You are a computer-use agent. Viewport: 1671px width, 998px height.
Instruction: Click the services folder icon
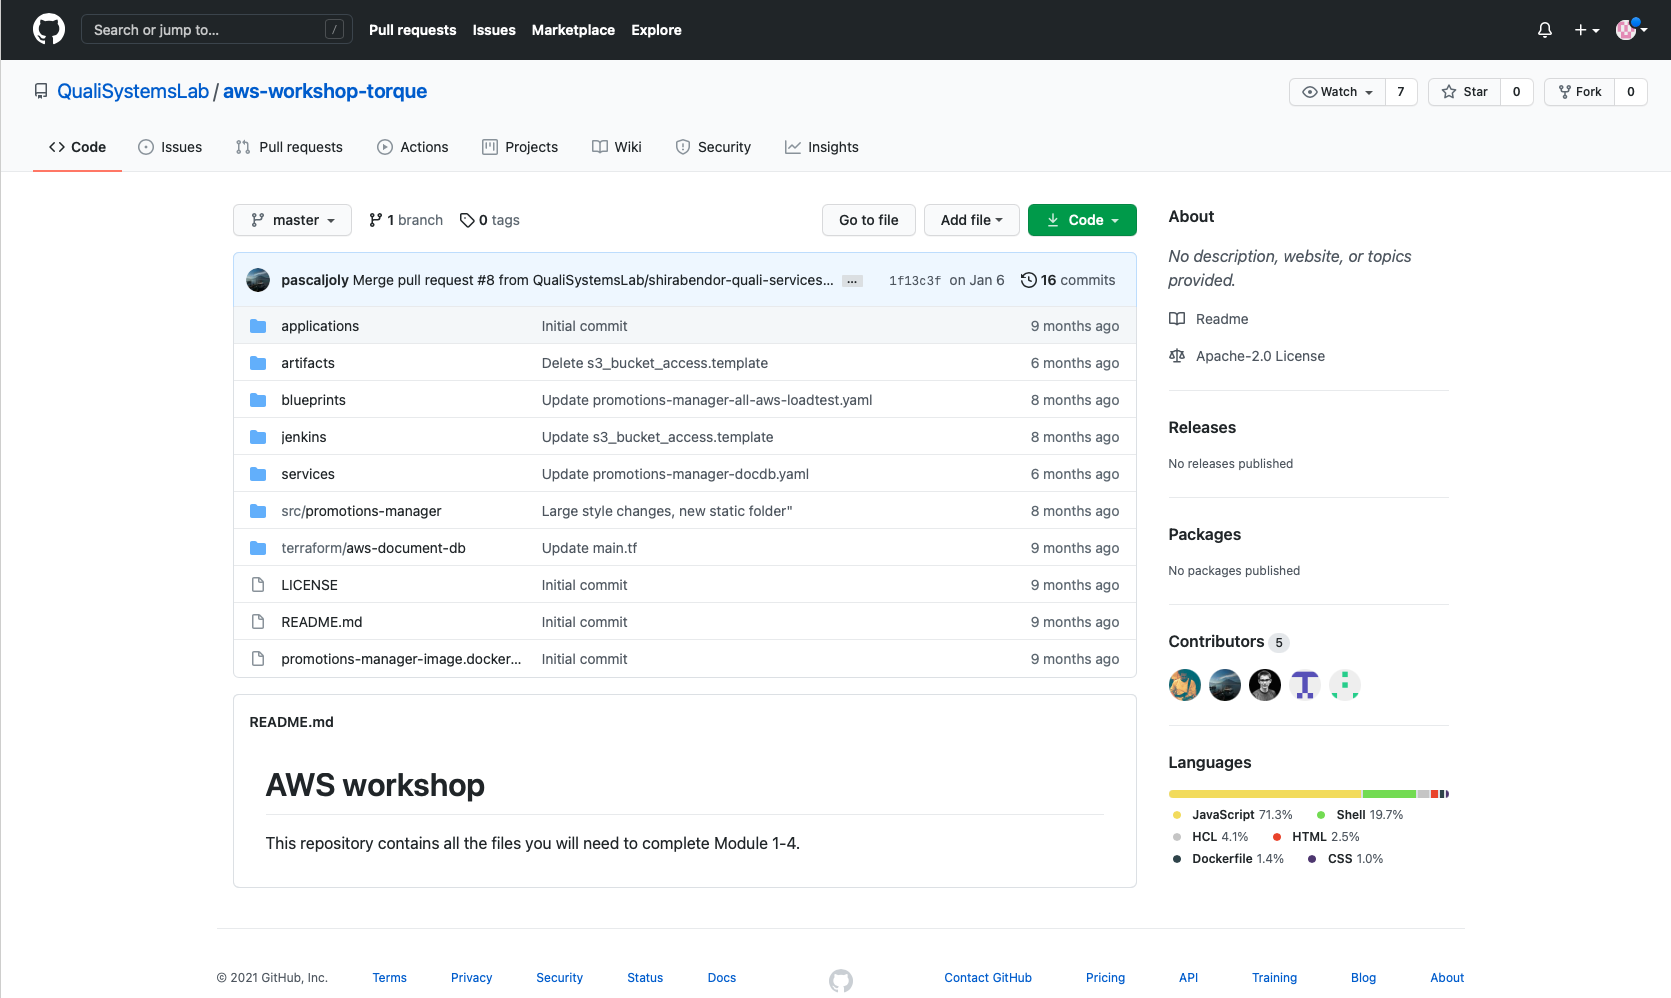258,474
